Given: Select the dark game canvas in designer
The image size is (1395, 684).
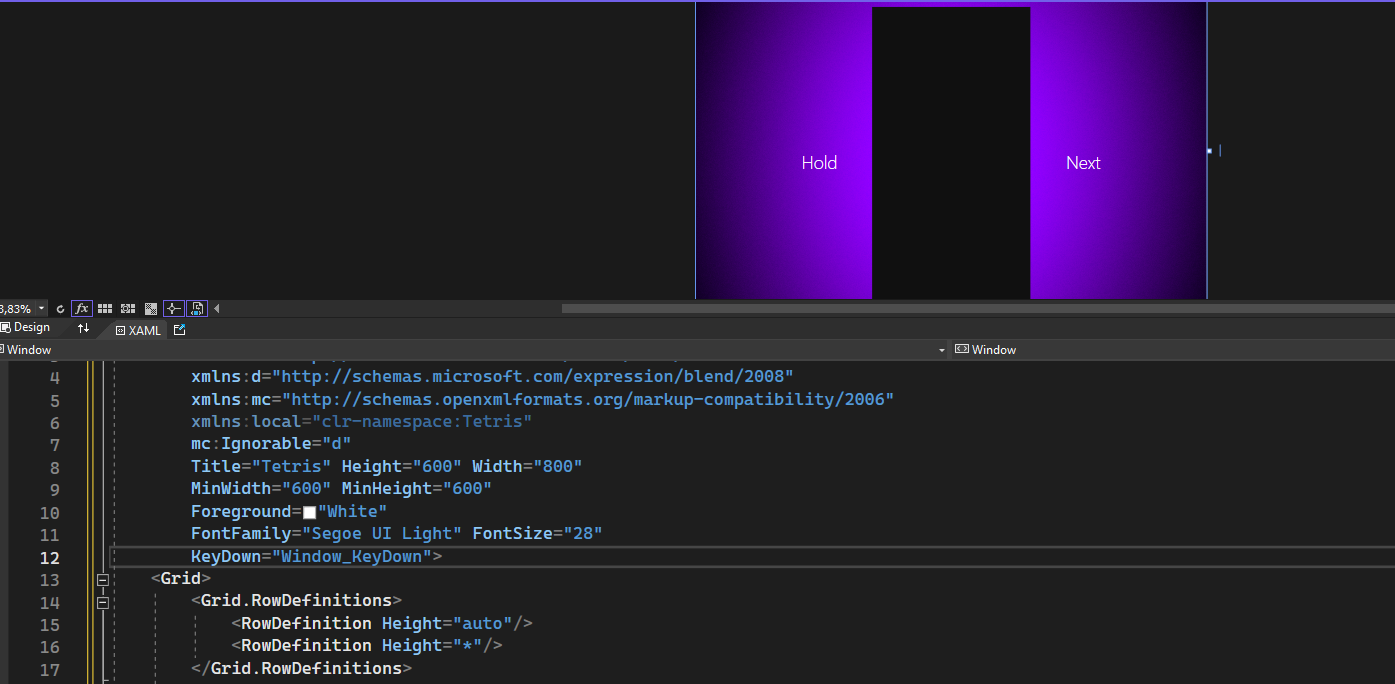Looking at the screenshot, I should (x=951, y=153).
